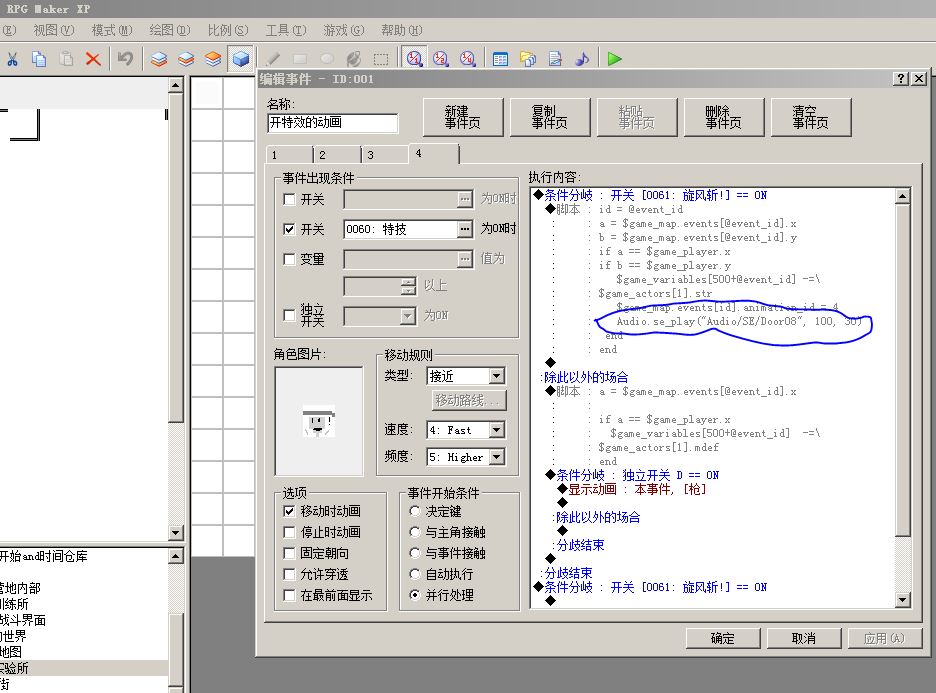Click the 确定 button
936x693 pixels.
(723, 638)
